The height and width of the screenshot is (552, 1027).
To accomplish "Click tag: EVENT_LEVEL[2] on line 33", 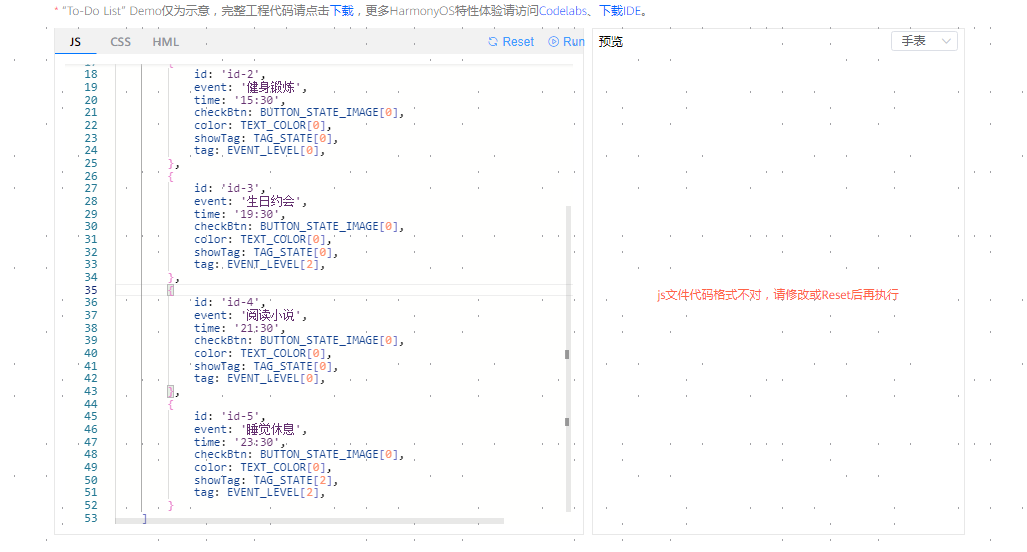I will (x=259, y=265).
